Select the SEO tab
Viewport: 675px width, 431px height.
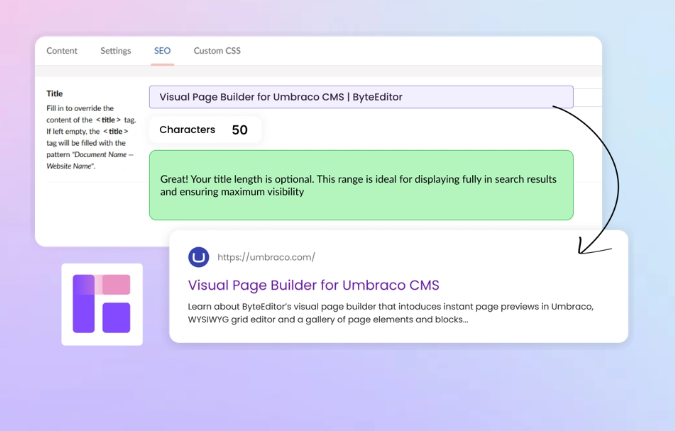(x=162, y=51)
